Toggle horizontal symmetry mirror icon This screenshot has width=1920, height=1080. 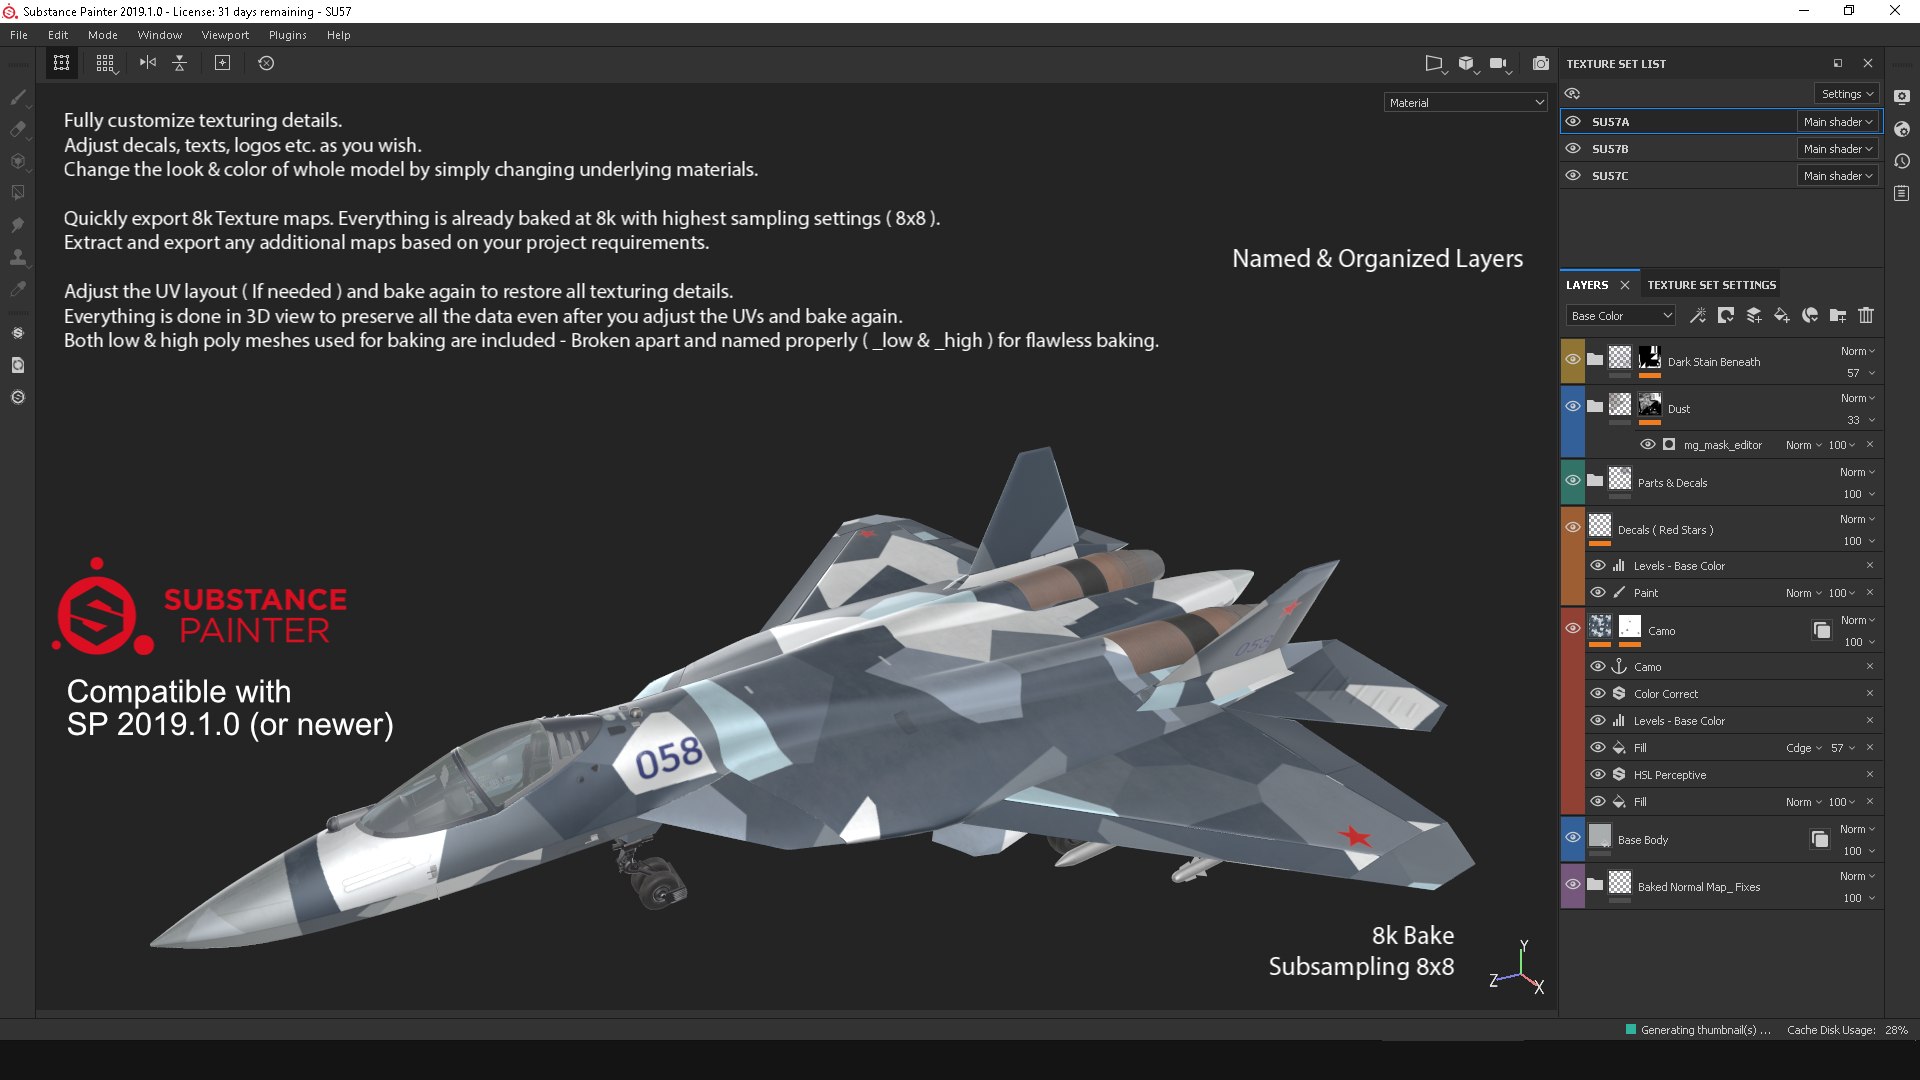[148, 63]
